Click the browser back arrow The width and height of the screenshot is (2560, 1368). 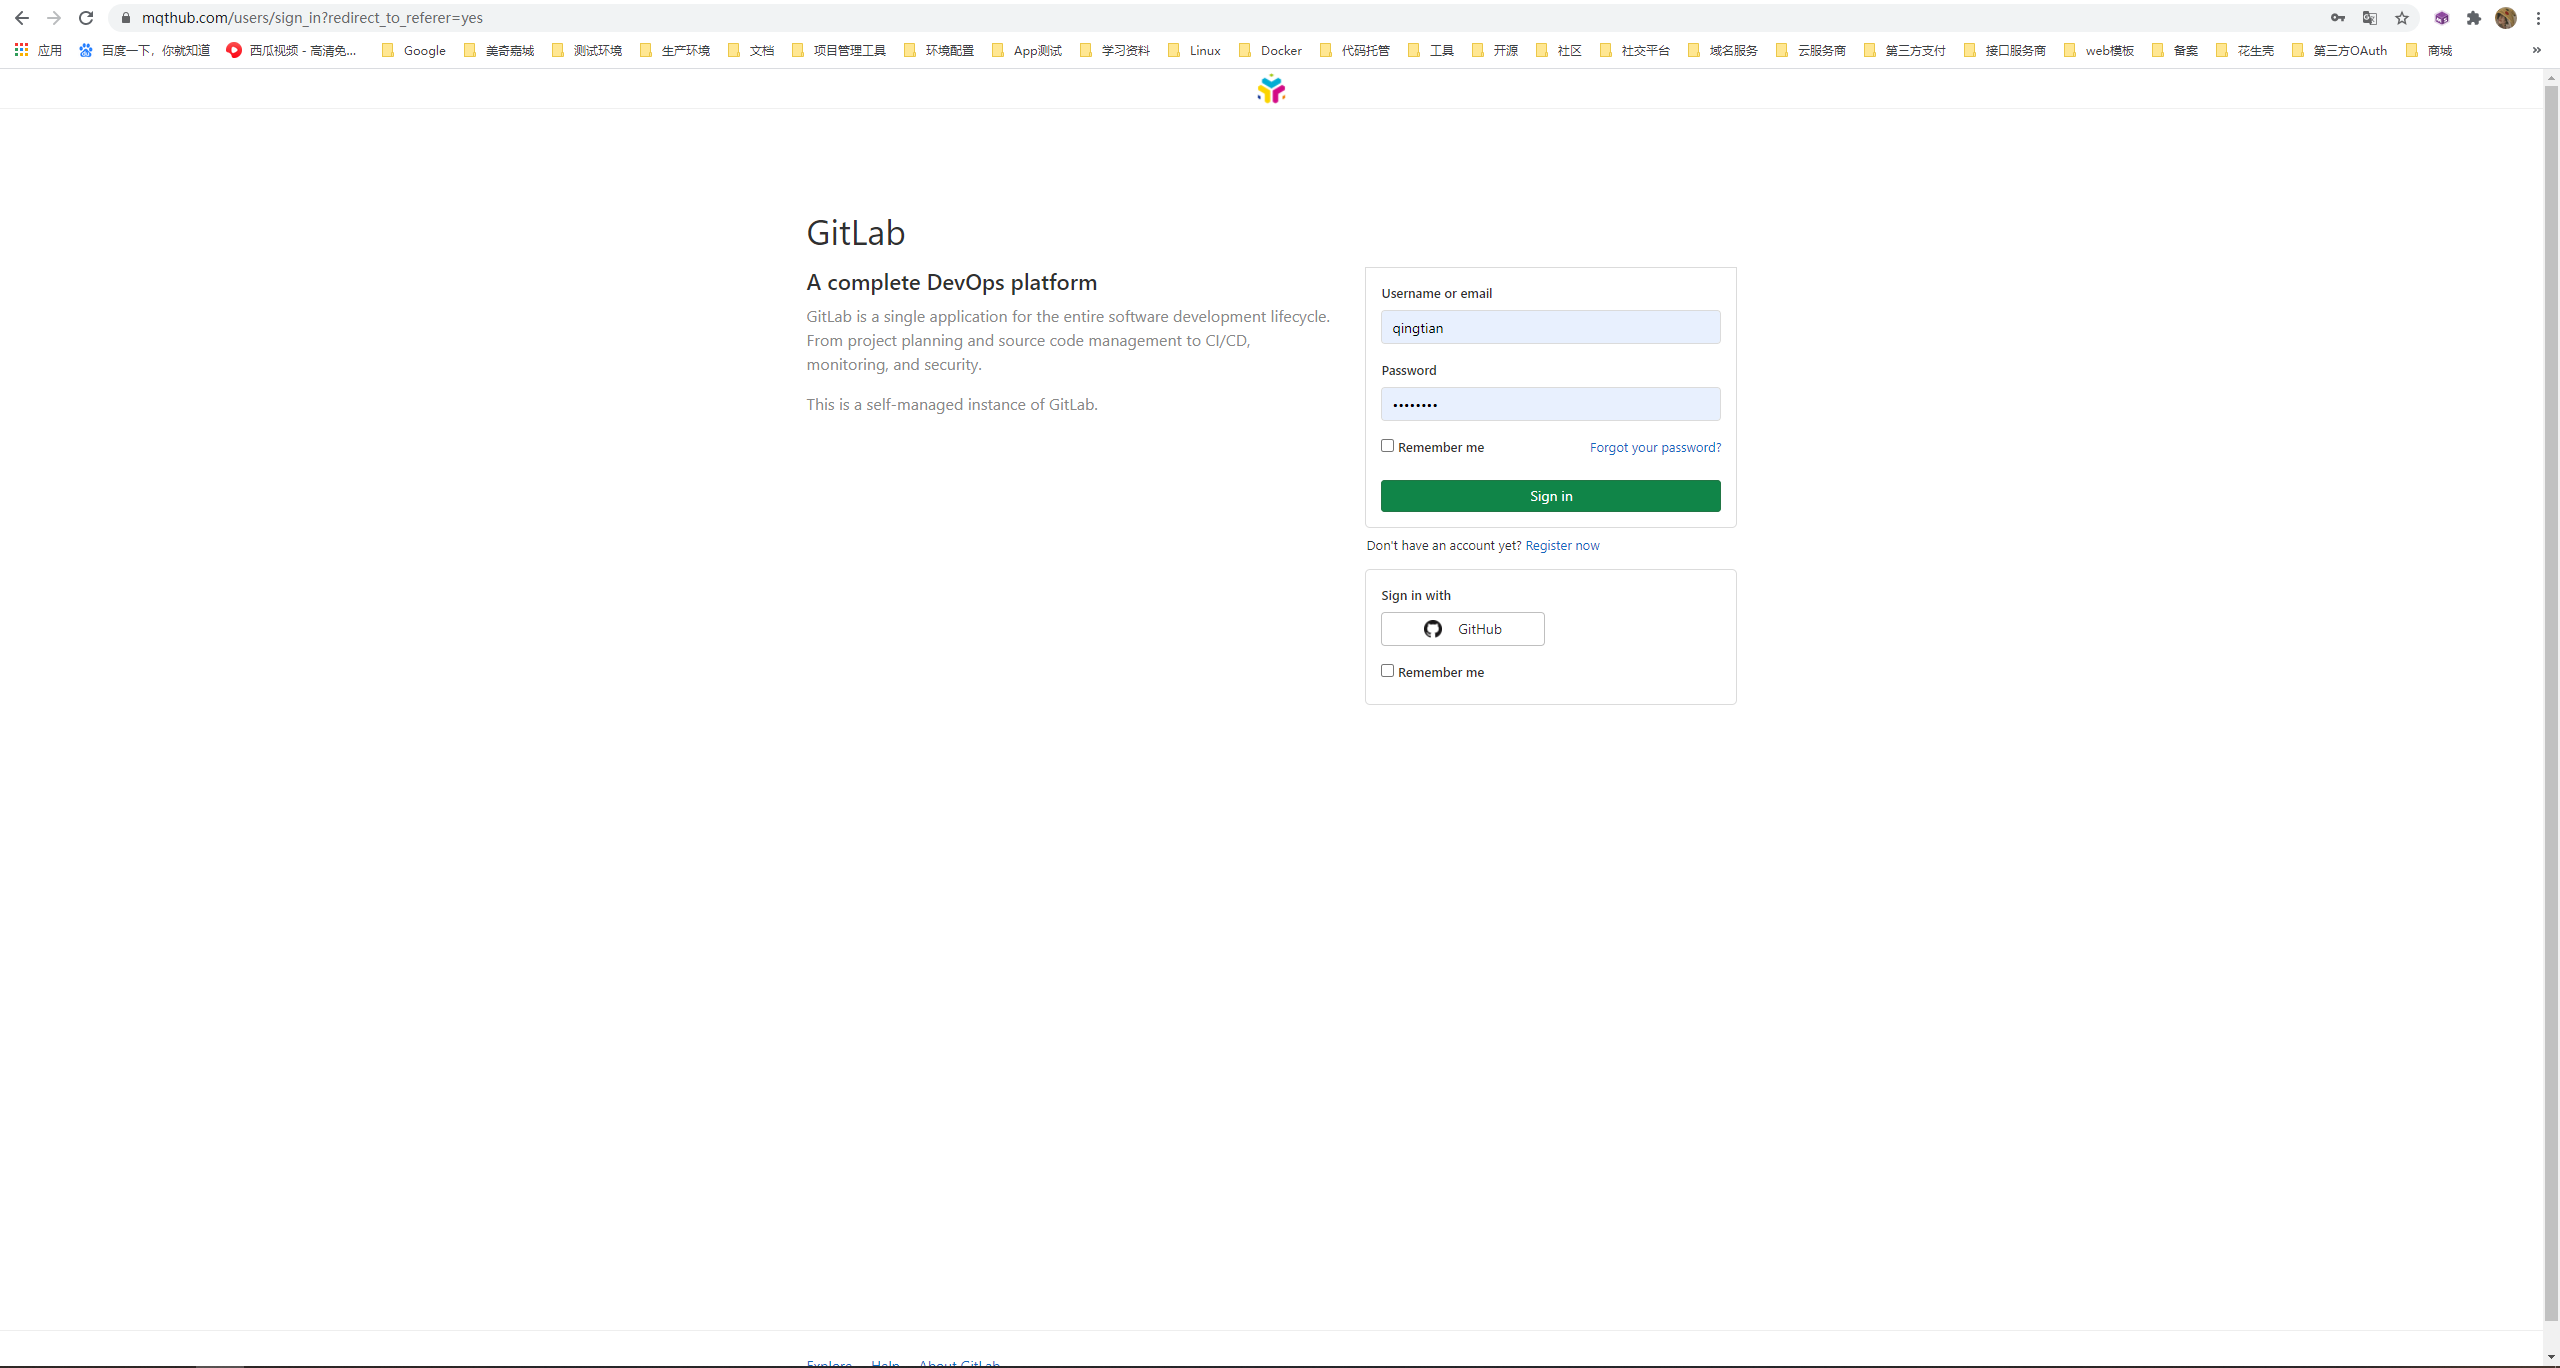[x=22, y=18]
